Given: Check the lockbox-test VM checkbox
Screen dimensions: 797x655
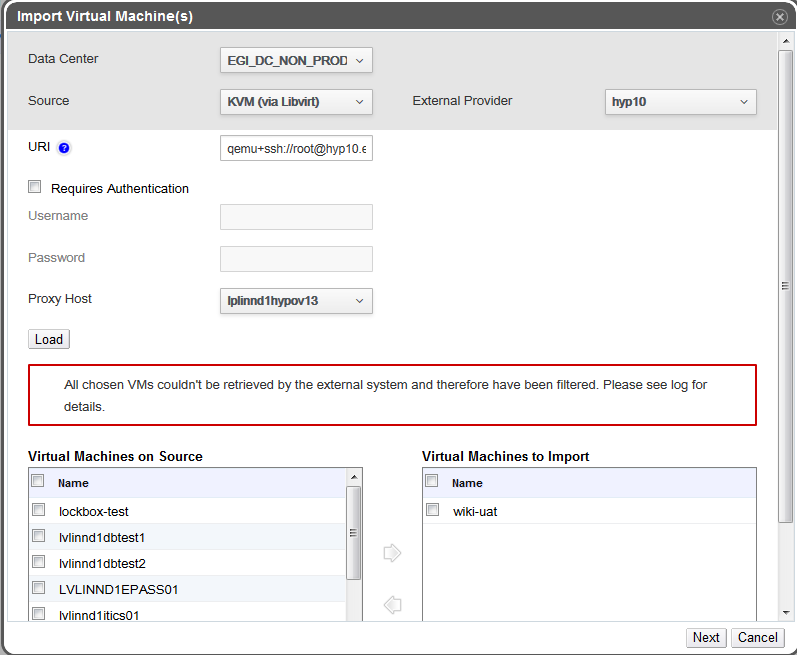Looking at the screenshot, I should click(38, 510).
